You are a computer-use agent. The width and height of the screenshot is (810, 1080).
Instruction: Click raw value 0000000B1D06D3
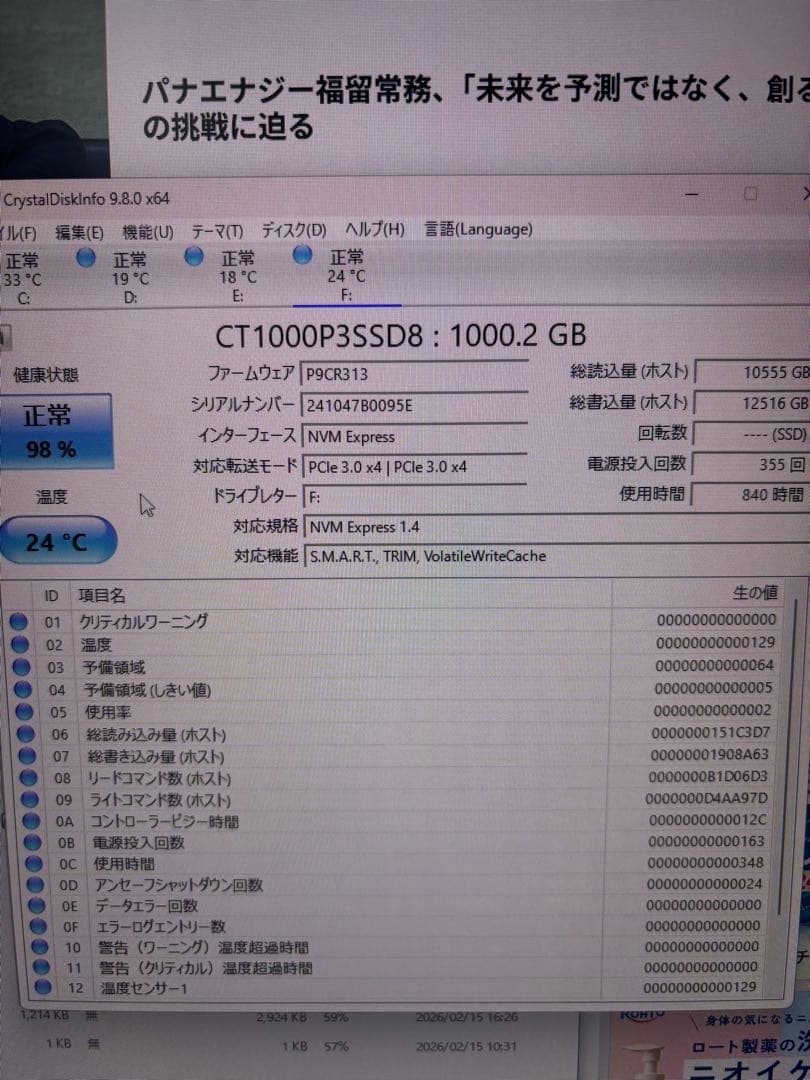click(708, 776)
